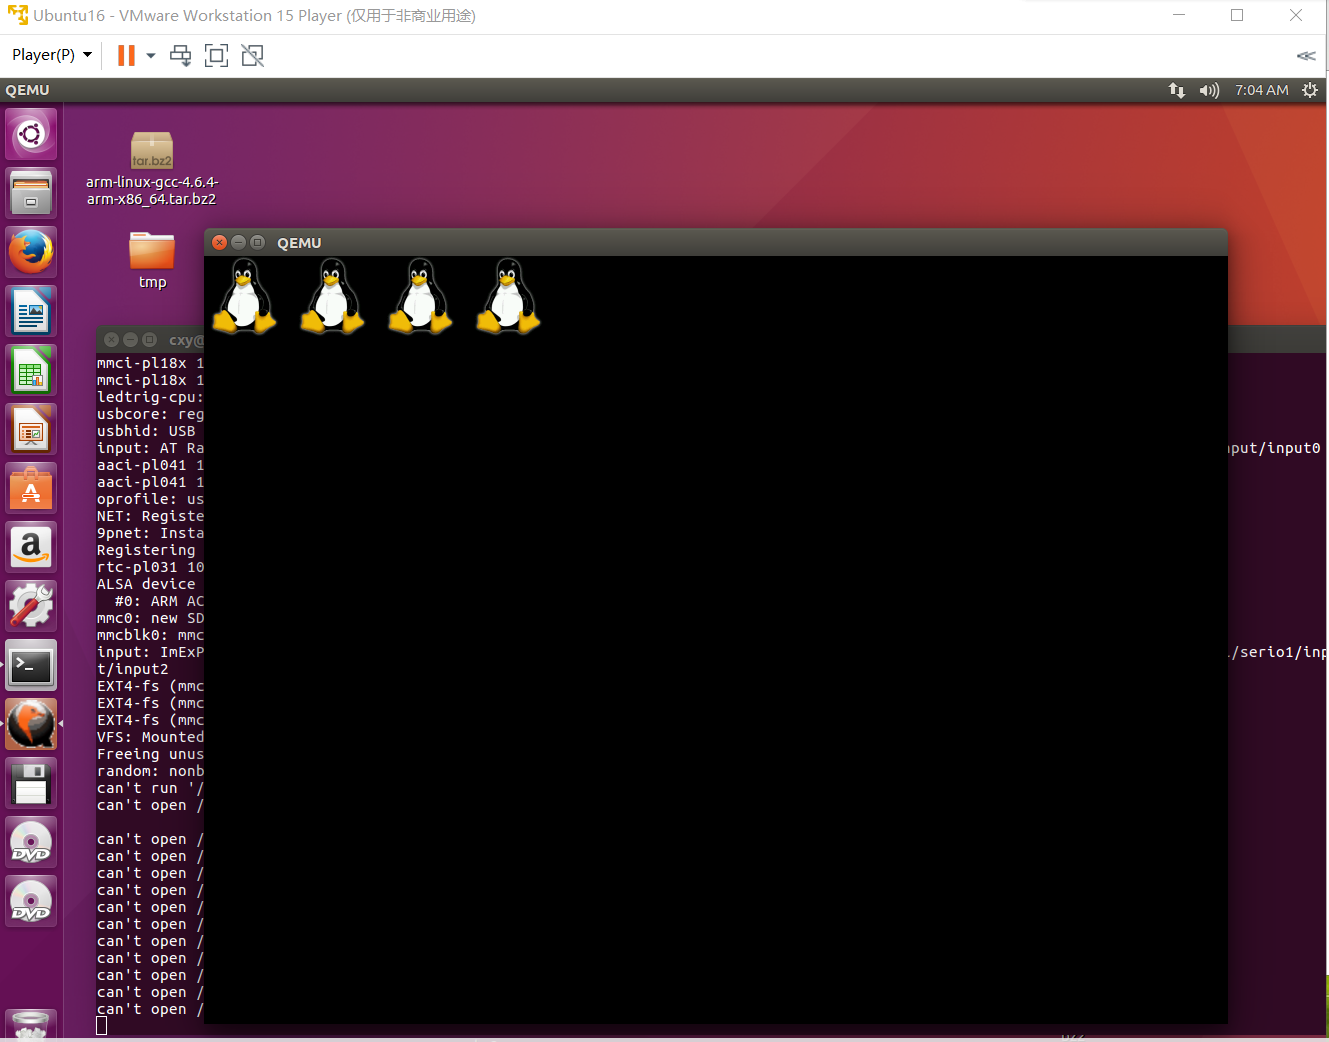Click the first Tux penguin in QEMU
Image resolution: width=1329 pixels, height=1042 pixels.
pos(245,296)
